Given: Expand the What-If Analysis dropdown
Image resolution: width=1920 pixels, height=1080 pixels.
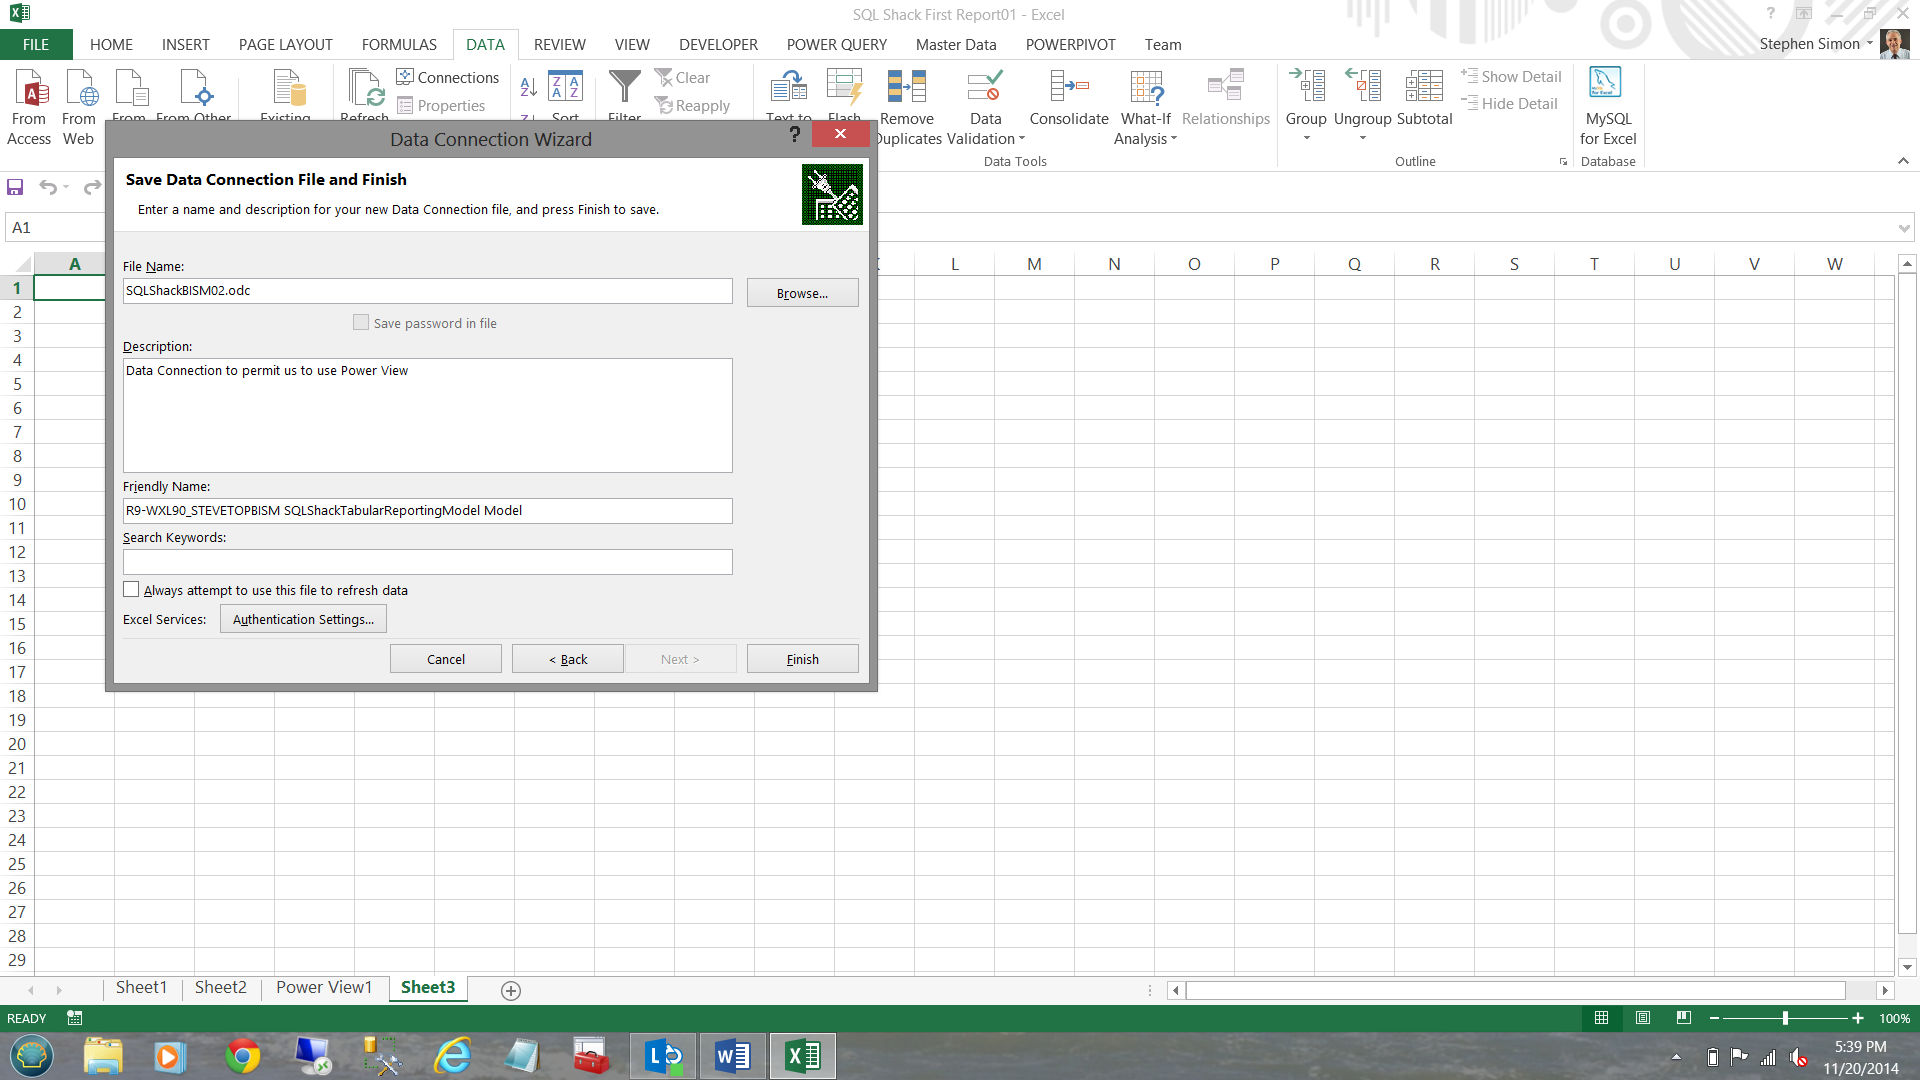Looking at the screenshot, I should point(1173,139).
